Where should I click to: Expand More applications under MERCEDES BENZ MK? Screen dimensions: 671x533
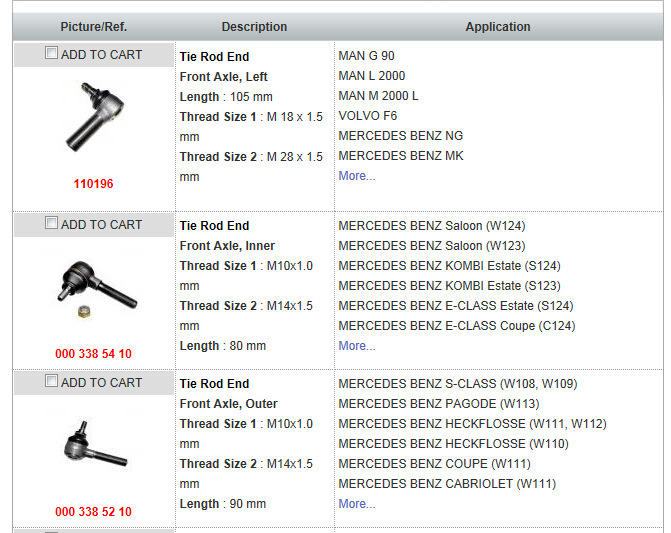tap(356, 176)
